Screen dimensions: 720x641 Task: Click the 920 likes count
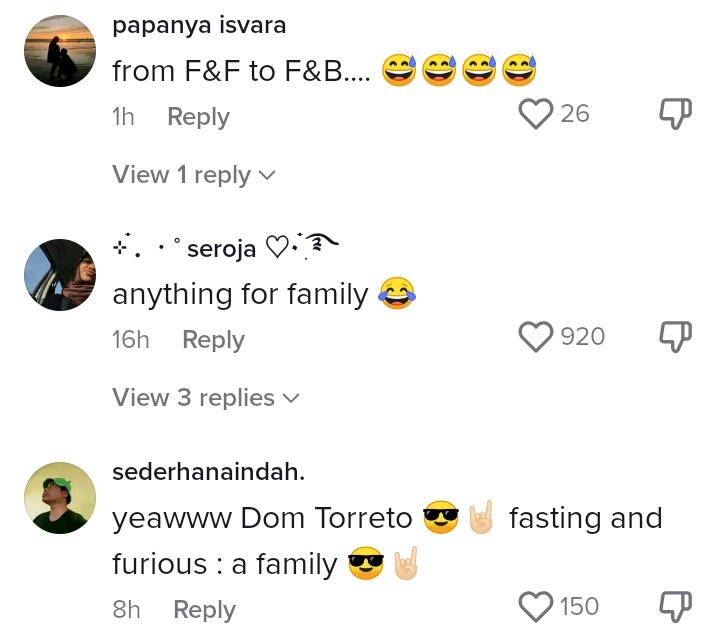(582, 337)
